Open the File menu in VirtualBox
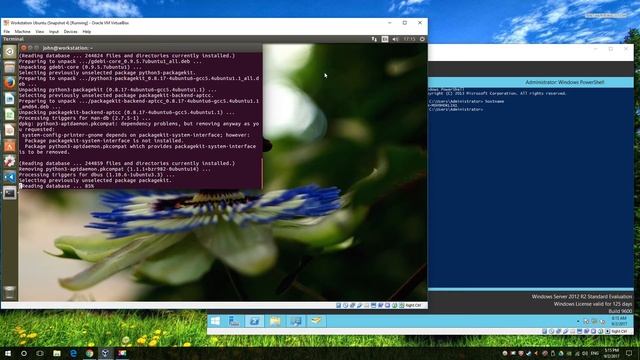Screen dimensions: 640x360 click(x=7, y=31)
